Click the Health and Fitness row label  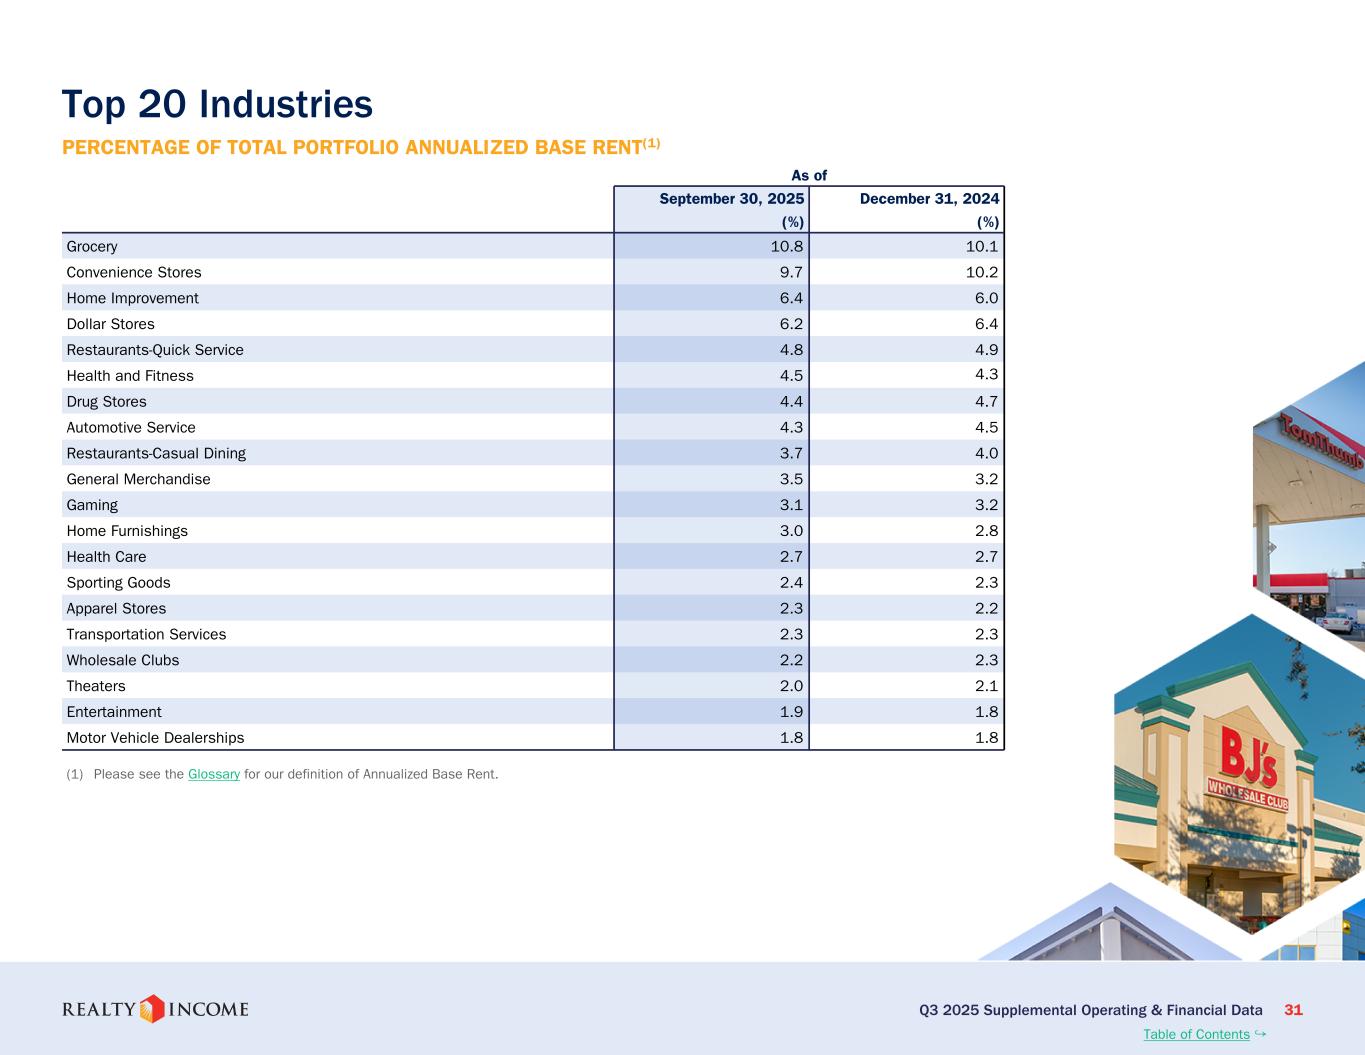(x=130, y=376)
